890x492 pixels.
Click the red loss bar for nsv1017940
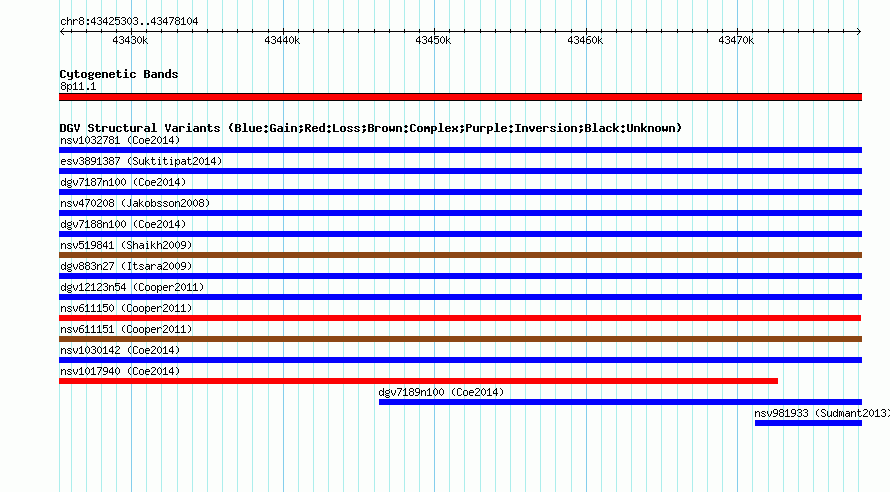[418, 381]
